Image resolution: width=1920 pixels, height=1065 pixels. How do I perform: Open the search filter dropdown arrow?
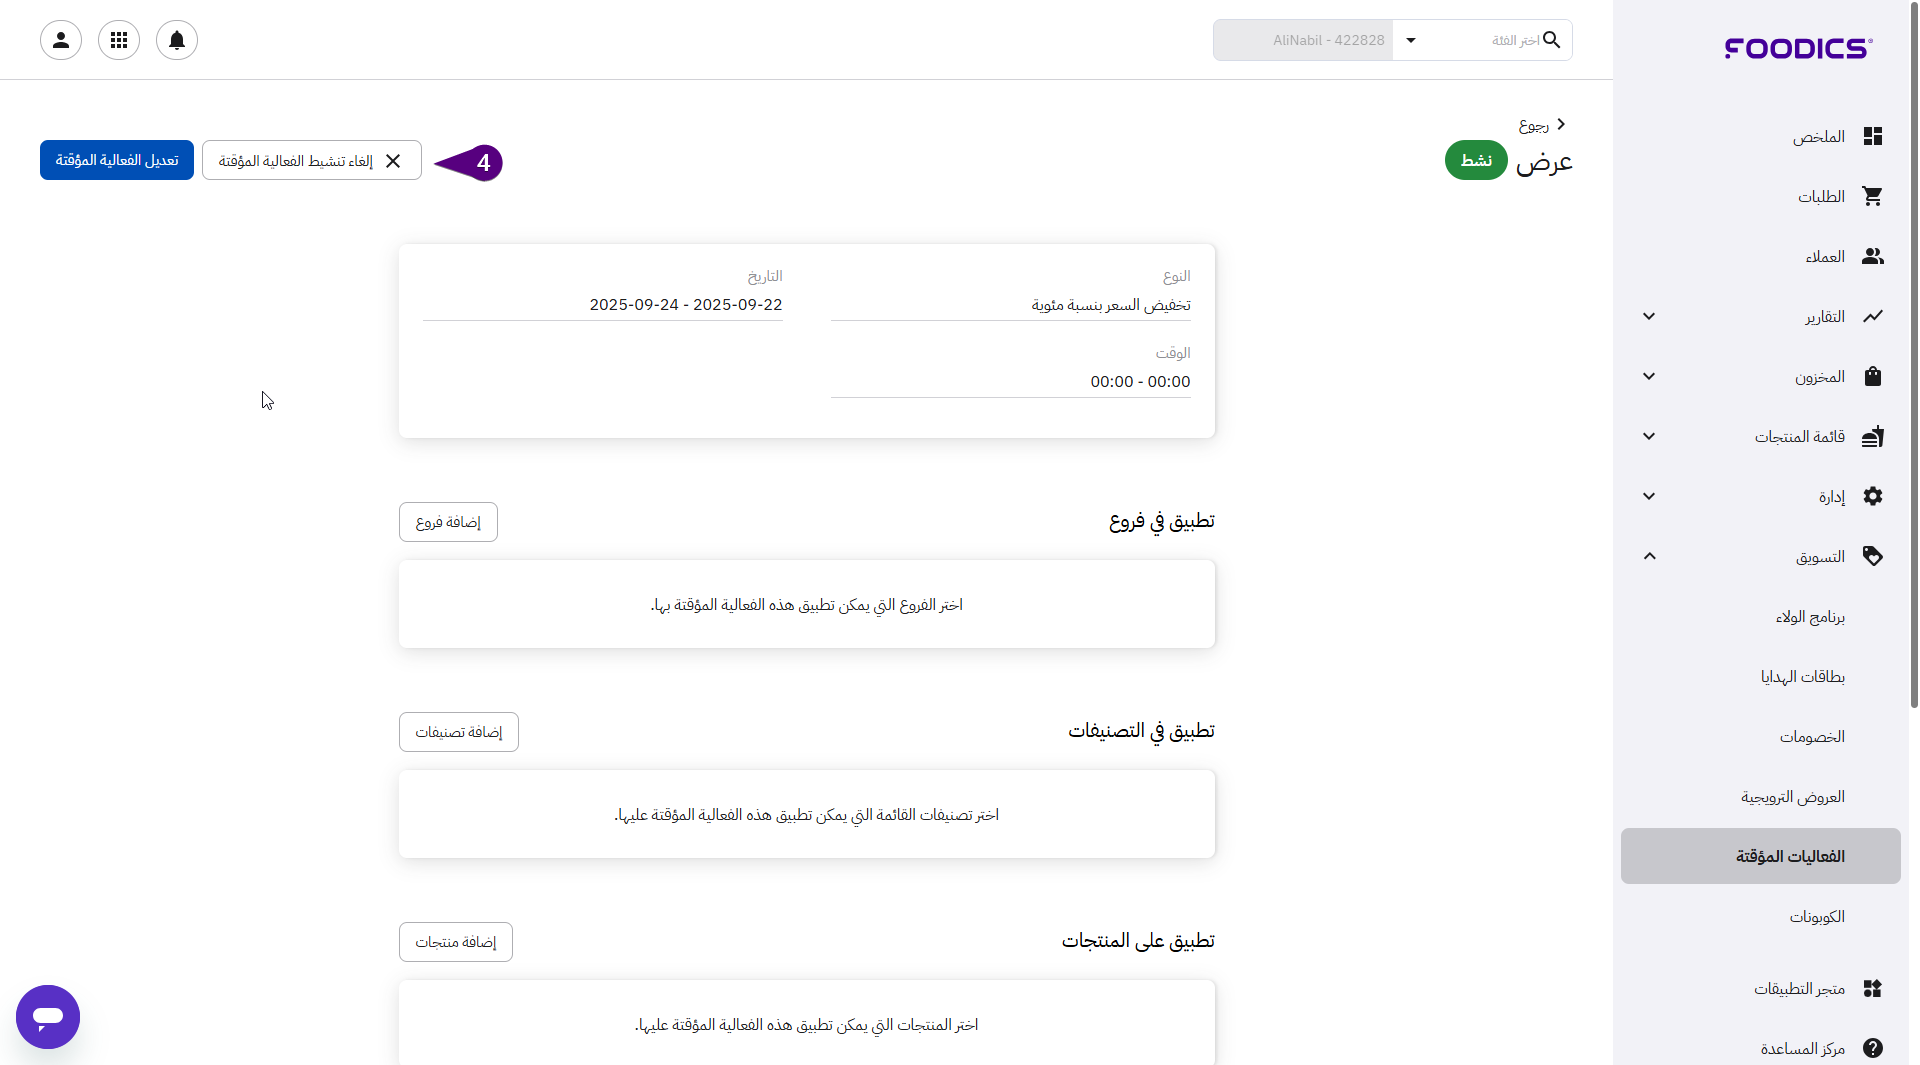1411,40
